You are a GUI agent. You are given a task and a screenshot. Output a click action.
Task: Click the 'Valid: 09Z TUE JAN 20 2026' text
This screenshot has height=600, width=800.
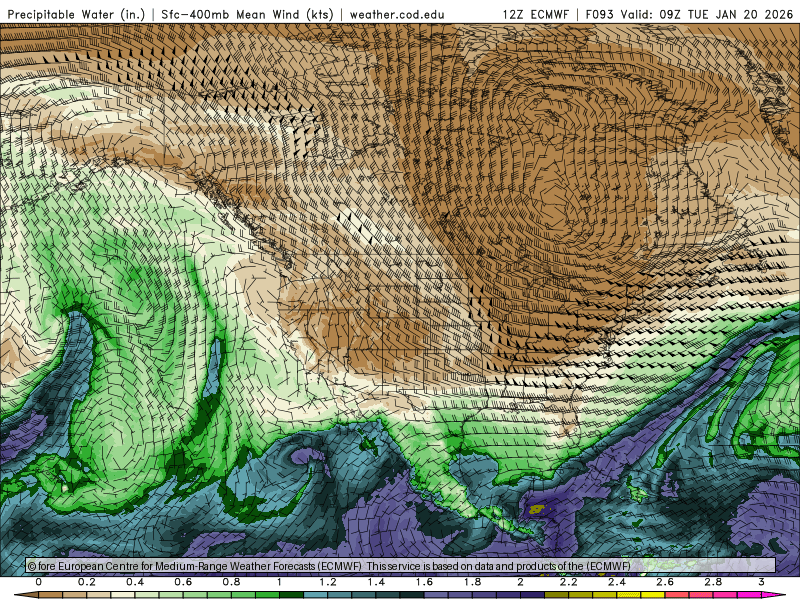click(707, 15)
